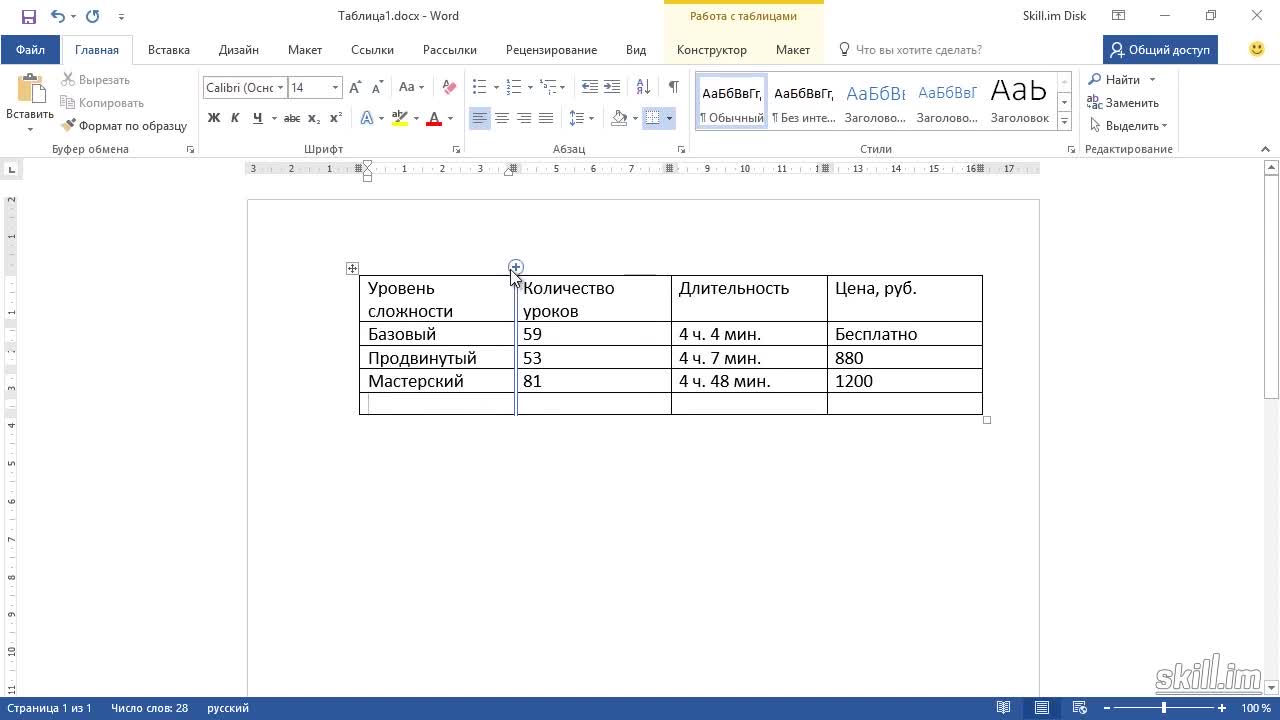Open the font color dropdown arrow

(450, 118)
